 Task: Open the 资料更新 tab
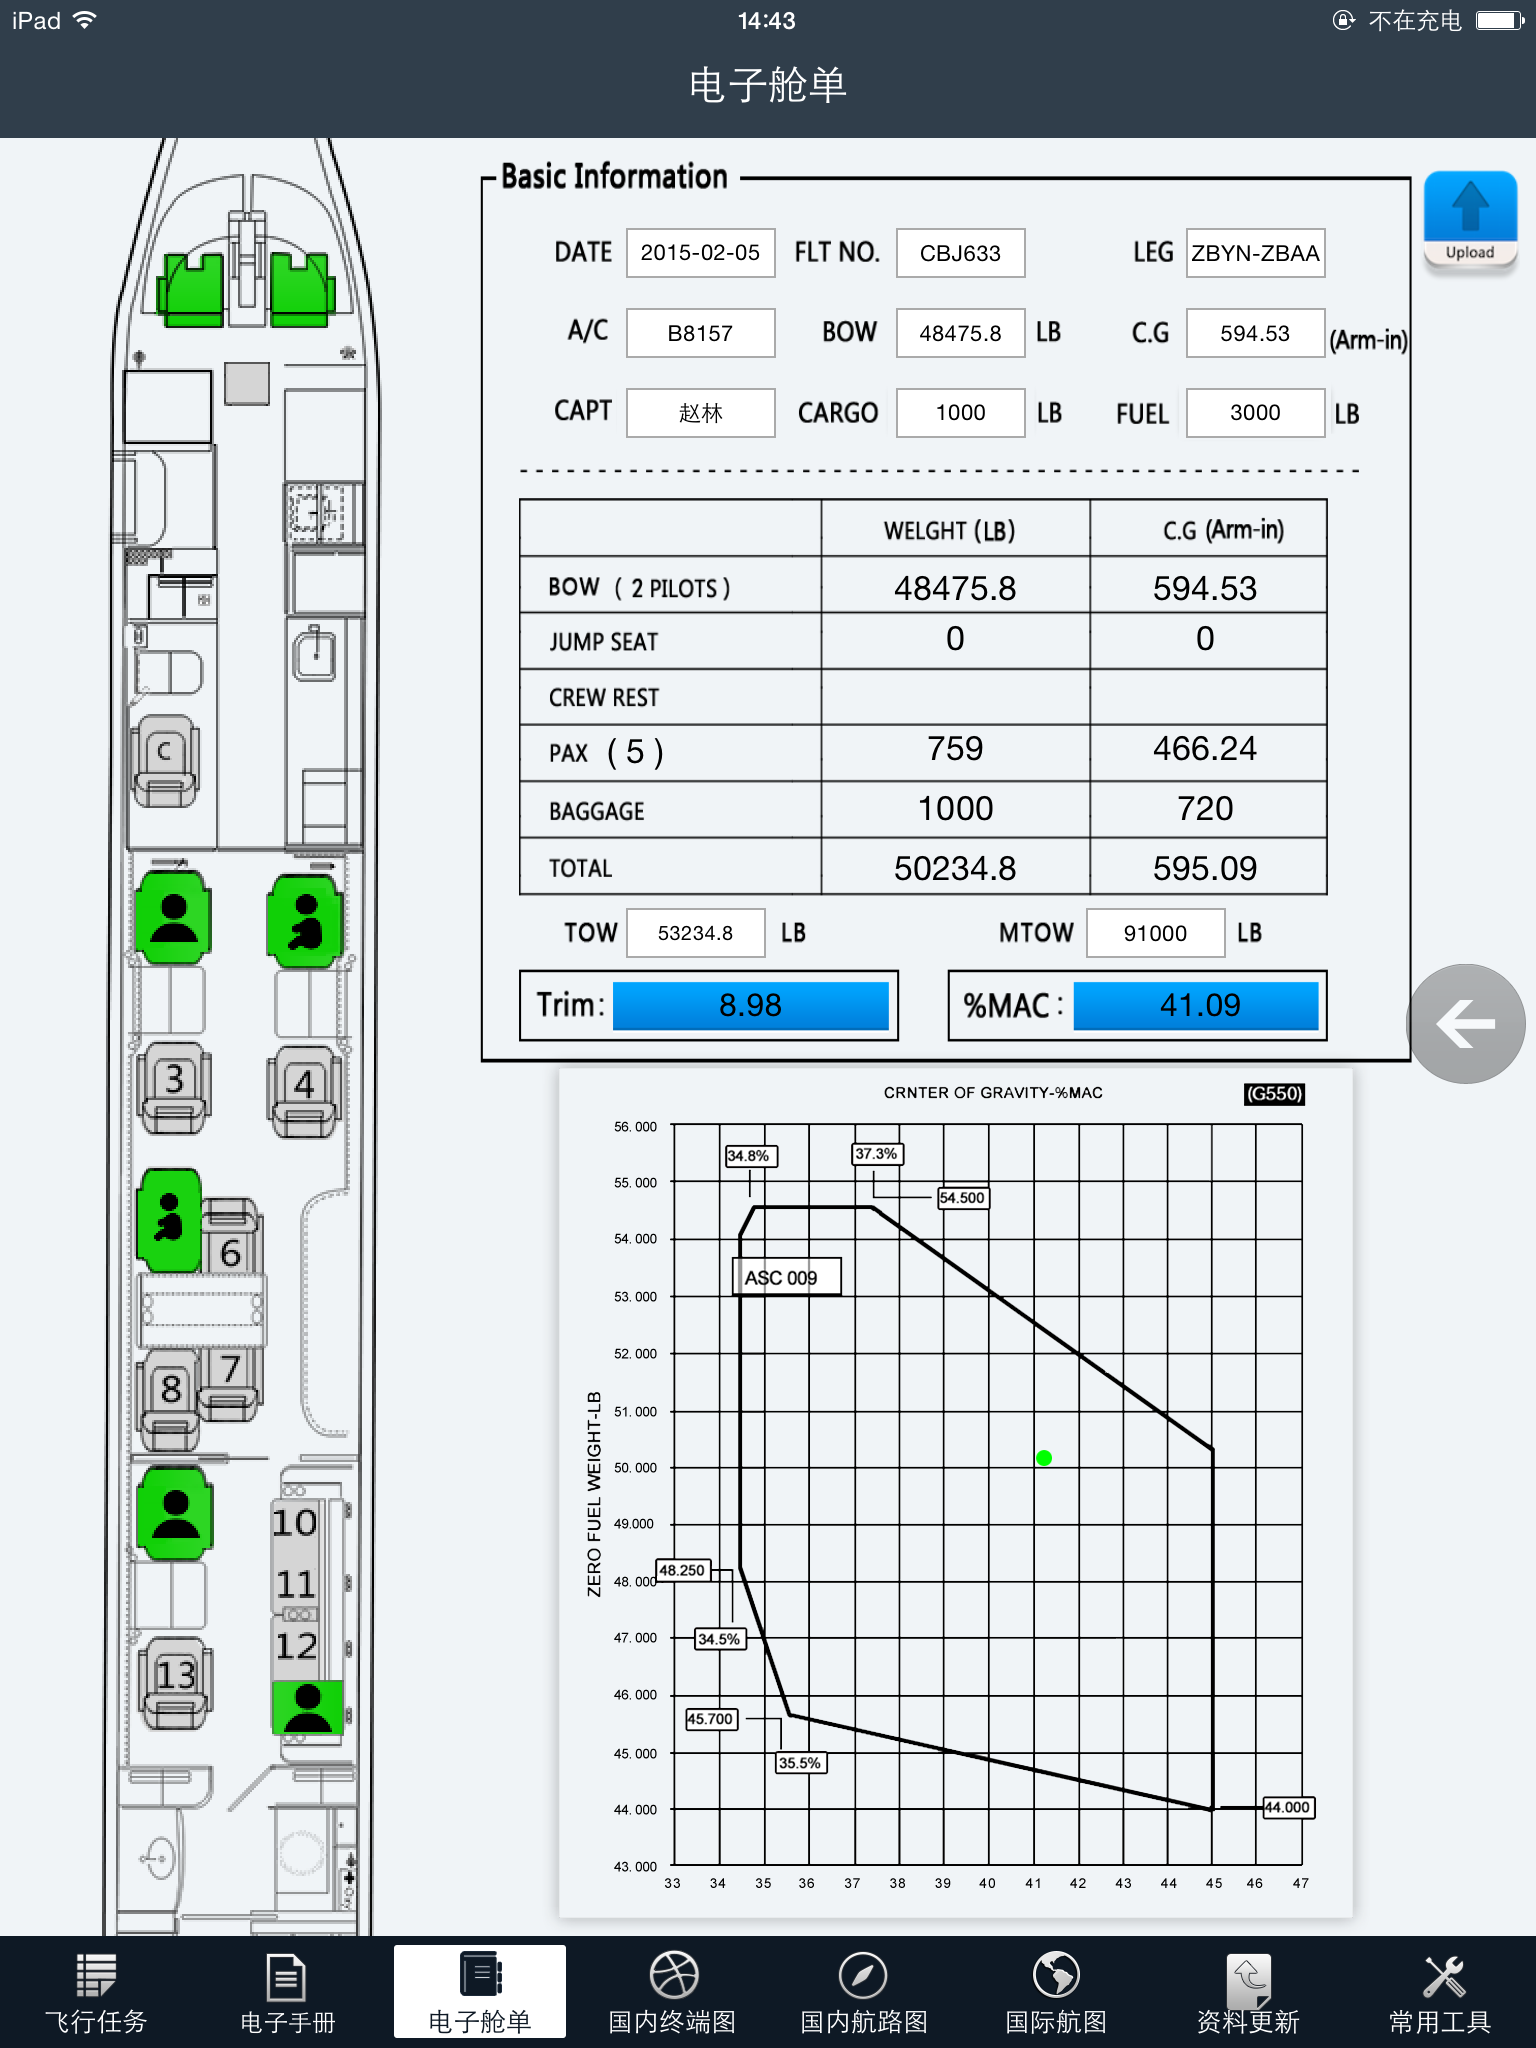[1248, 1993]
